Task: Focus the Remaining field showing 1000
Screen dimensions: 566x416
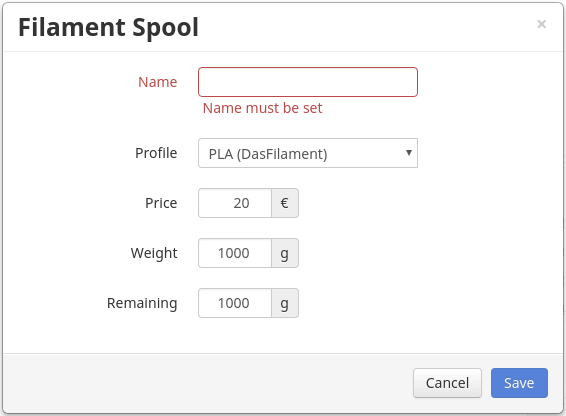Action: (235, 303)
